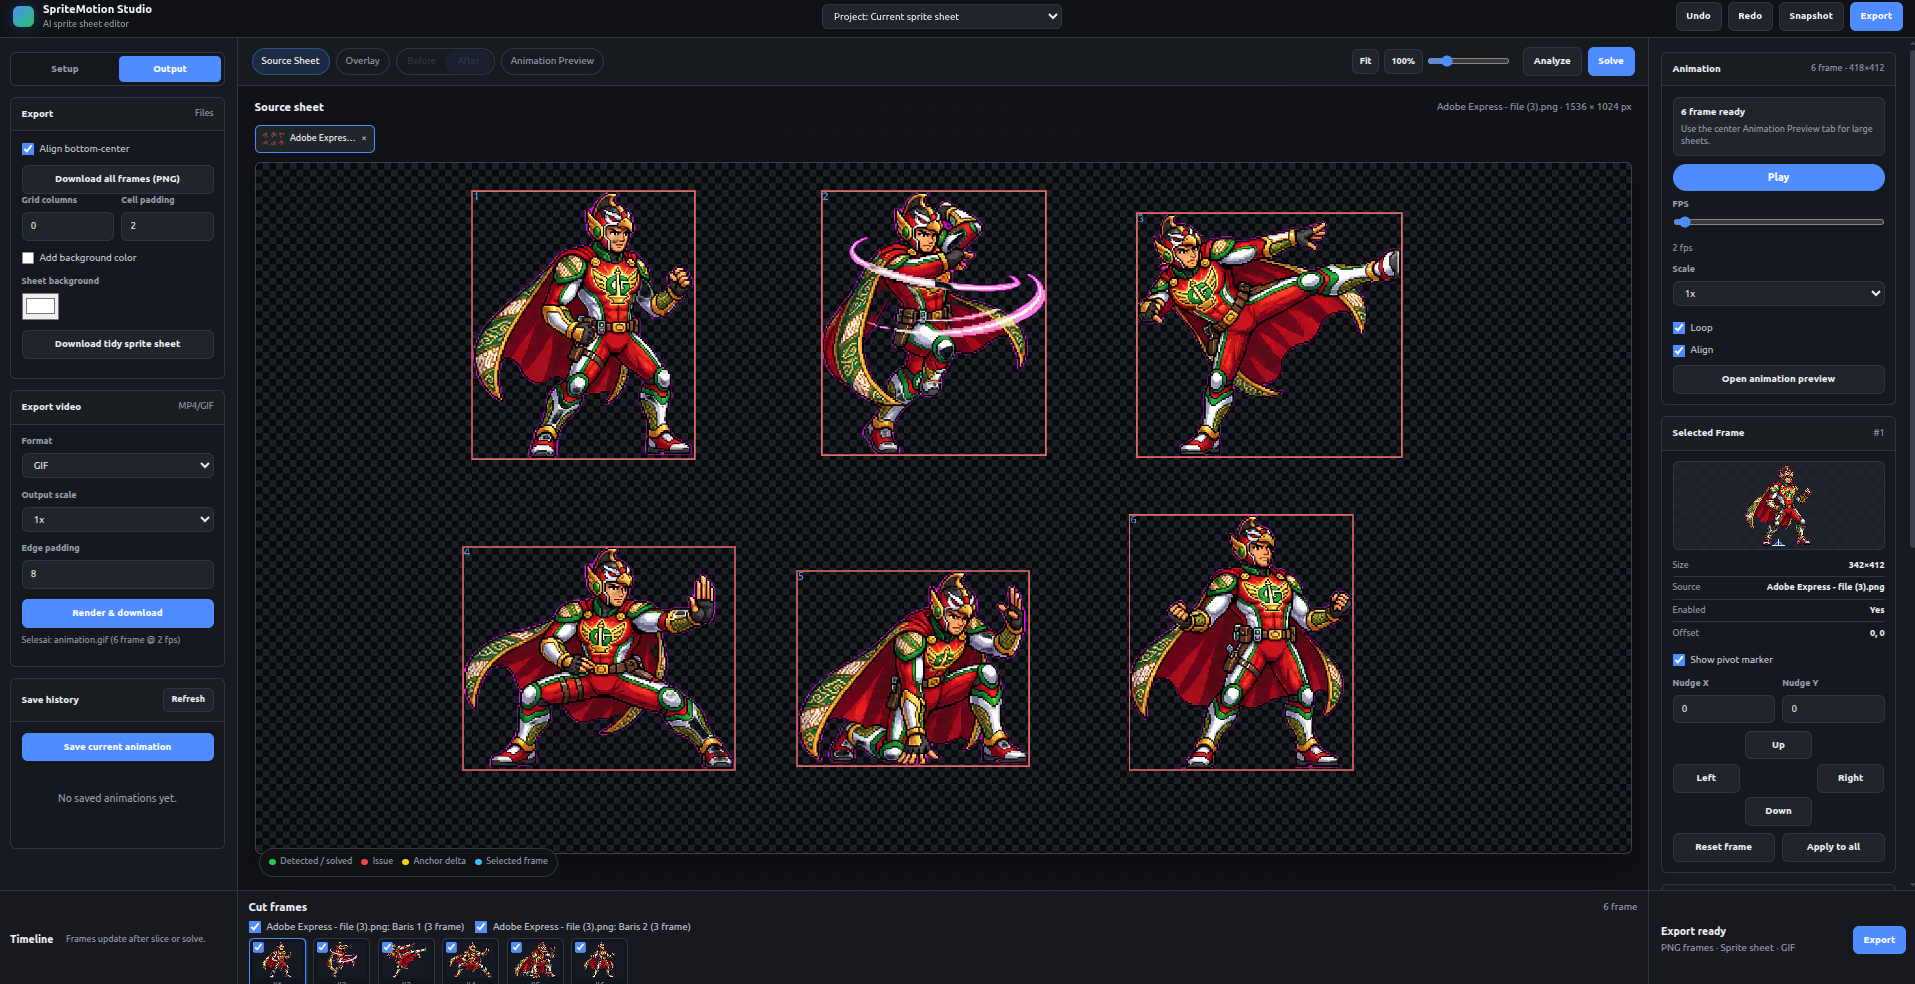Toggle the Loop checkbox
The image size is (1915, 984).
coord(1679,328)
